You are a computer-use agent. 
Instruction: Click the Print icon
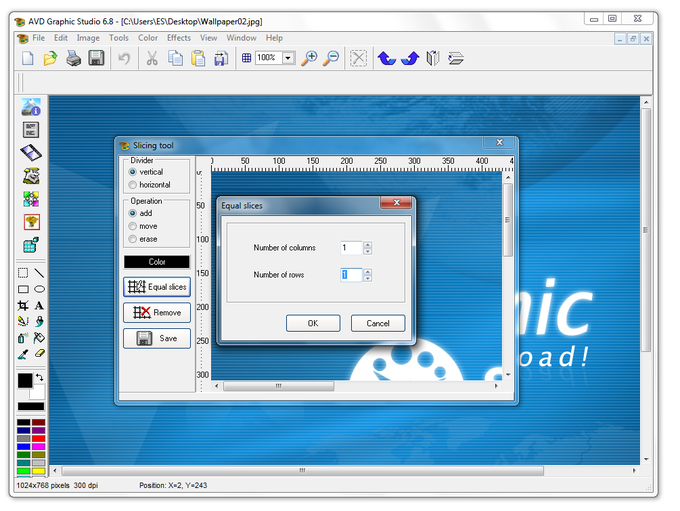click(73, 58)
